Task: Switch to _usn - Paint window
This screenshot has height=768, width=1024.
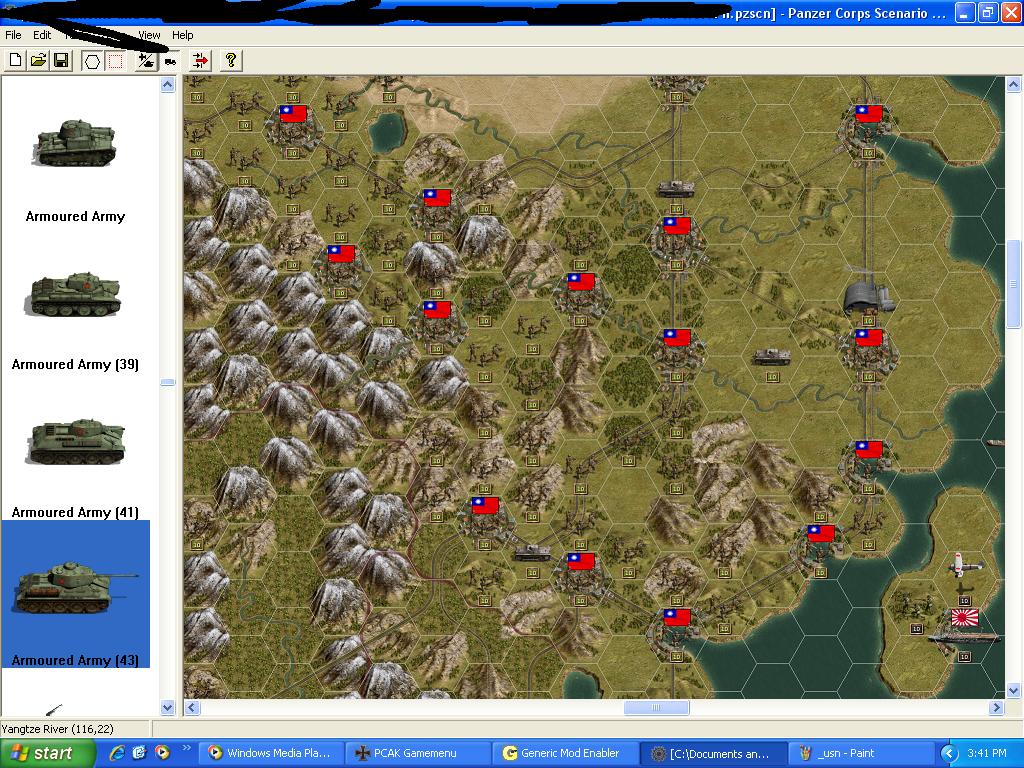Action: pos(859,753)
